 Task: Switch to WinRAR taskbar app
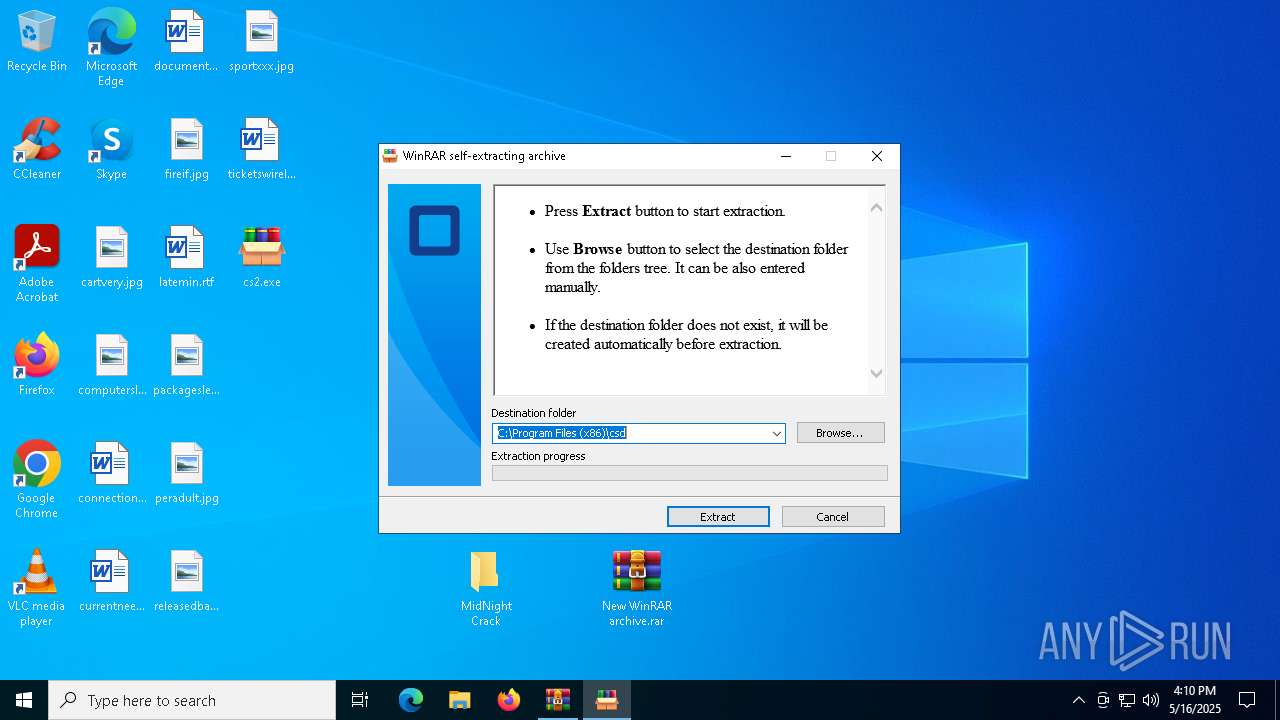tap(558, 700)
